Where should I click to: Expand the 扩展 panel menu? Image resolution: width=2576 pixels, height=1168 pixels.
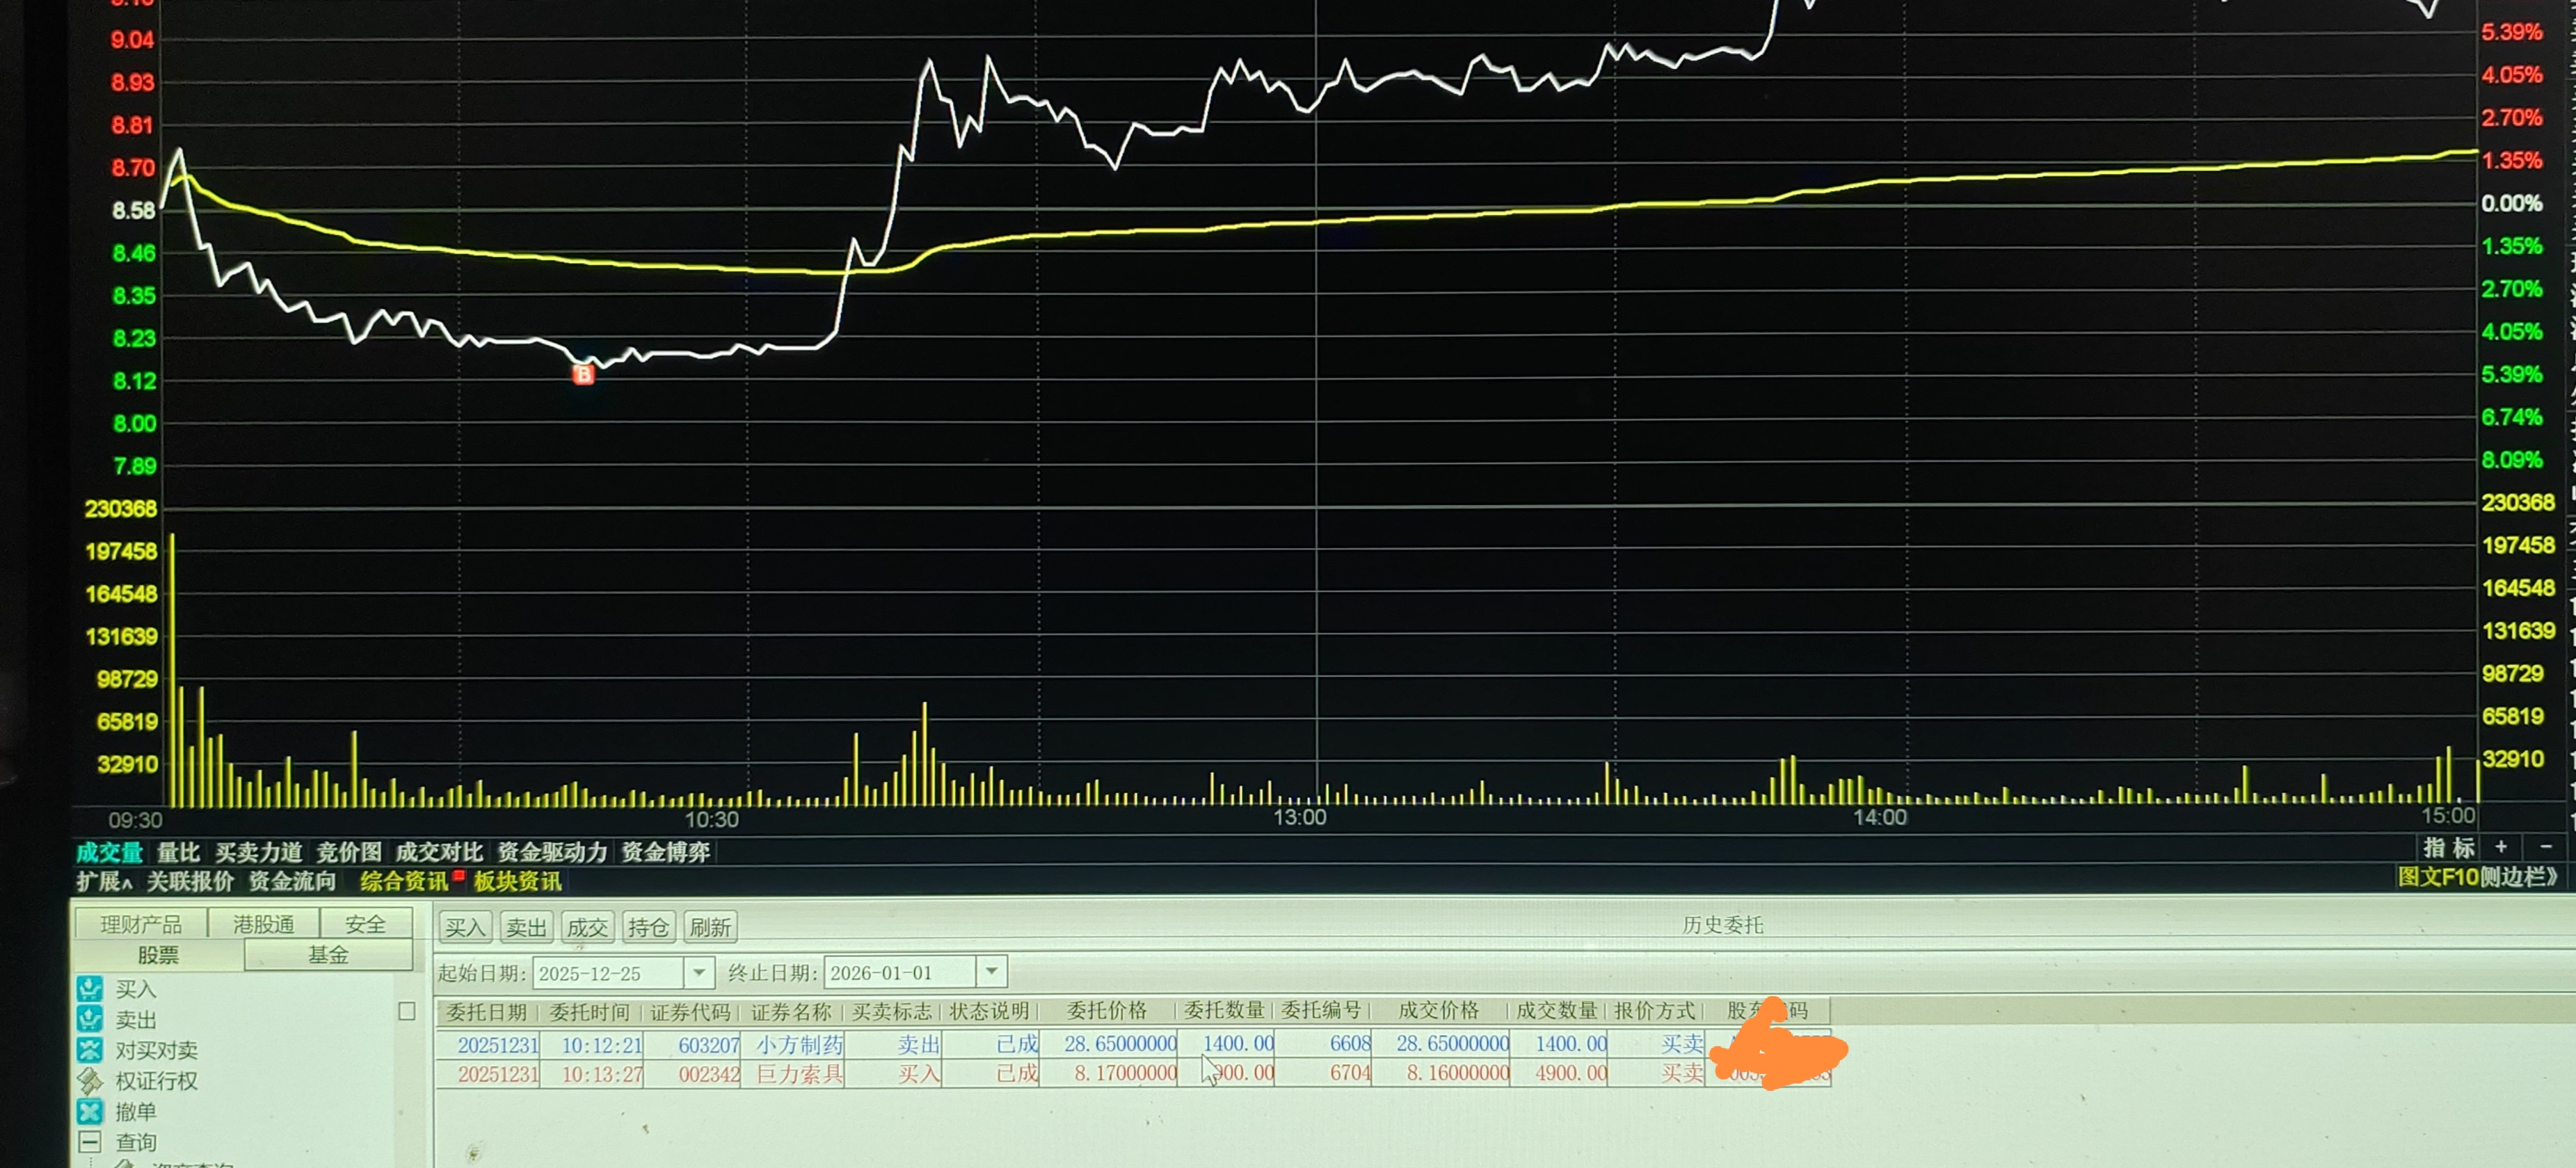103,881
